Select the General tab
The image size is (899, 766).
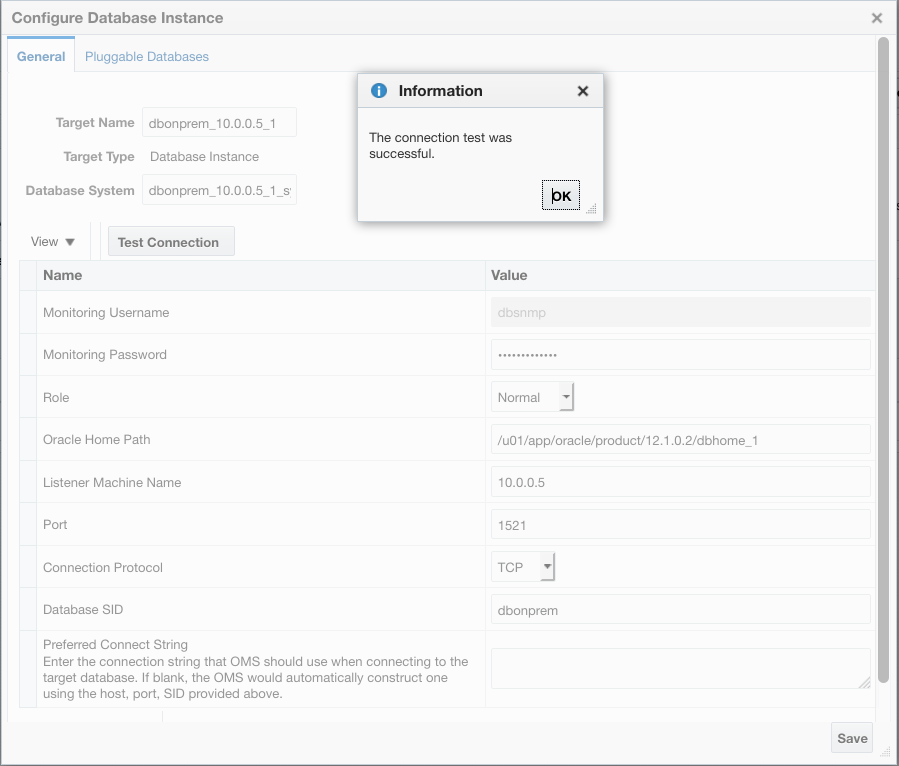coord(41,57)
